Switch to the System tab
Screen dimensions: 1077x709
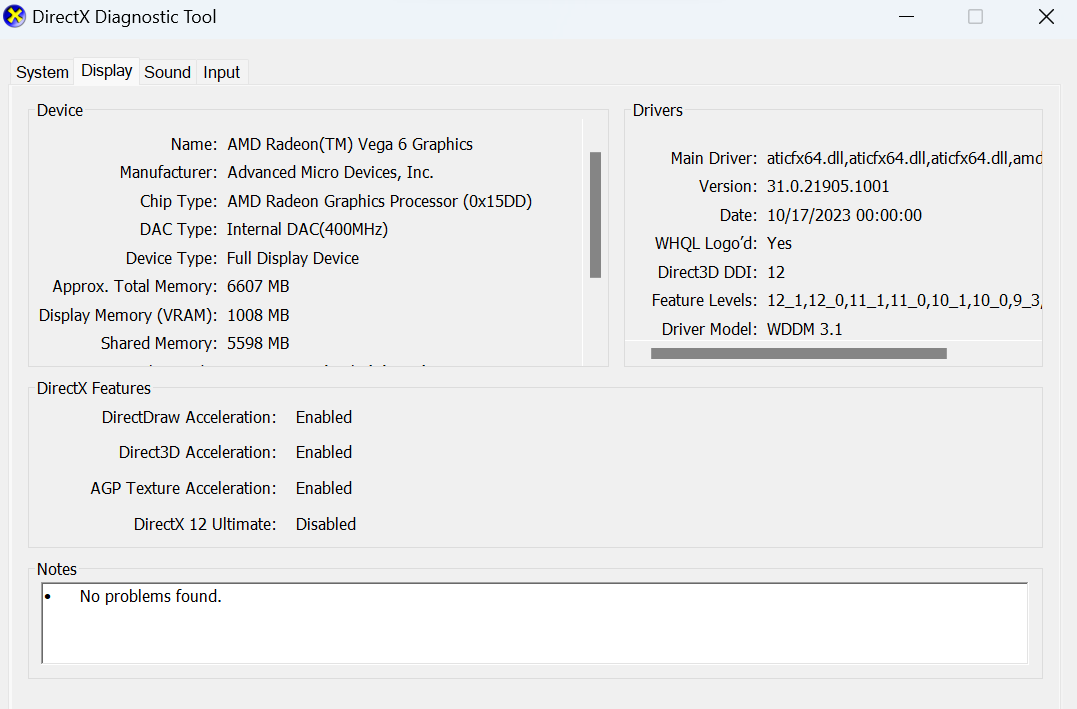coord(42,72)
